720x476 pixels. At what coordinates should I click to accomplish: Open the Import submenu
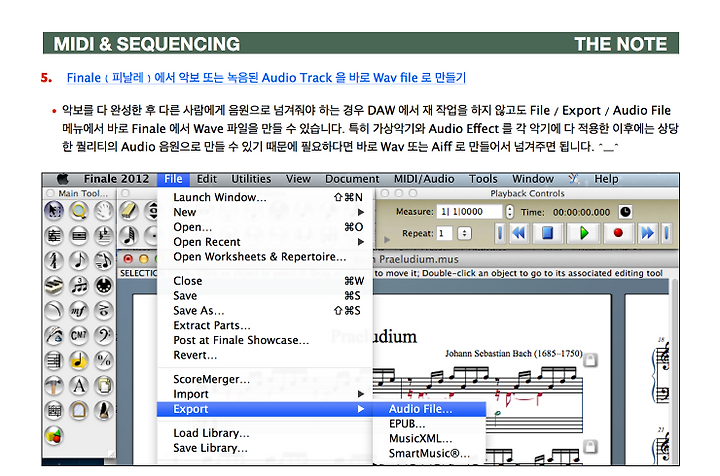265,394
